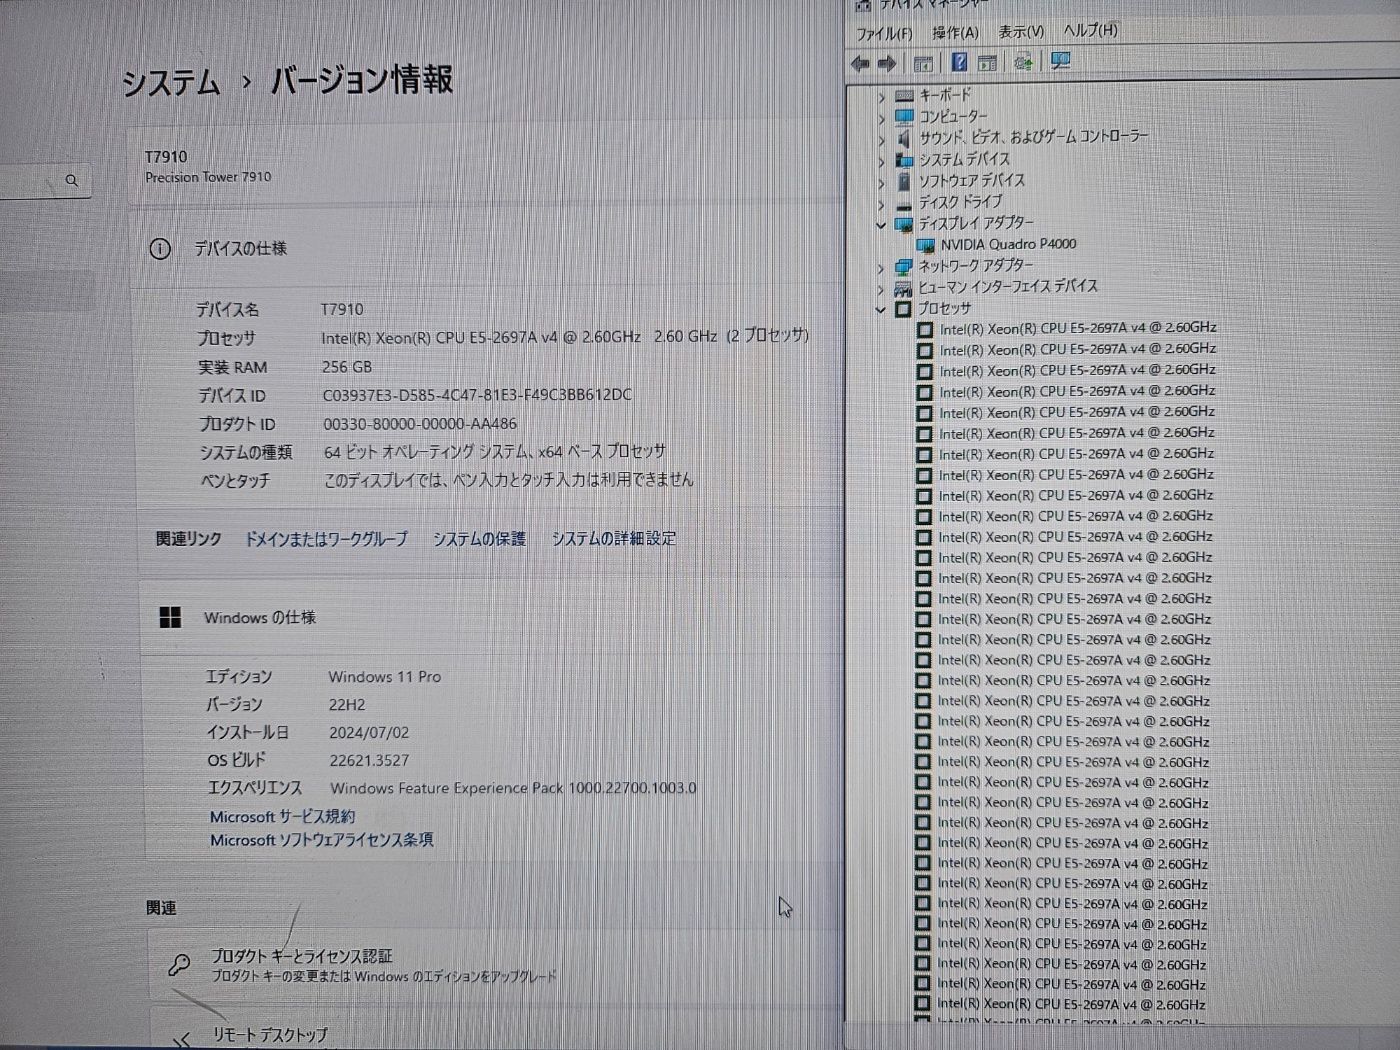Click the info icon beside デバイスの仕様

click(160, 249)
